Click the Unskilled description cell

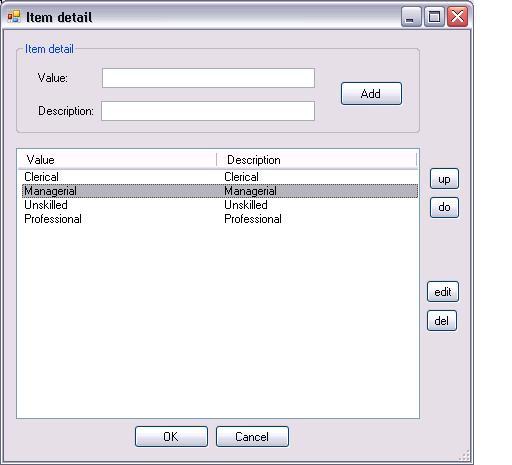point(246,205)
